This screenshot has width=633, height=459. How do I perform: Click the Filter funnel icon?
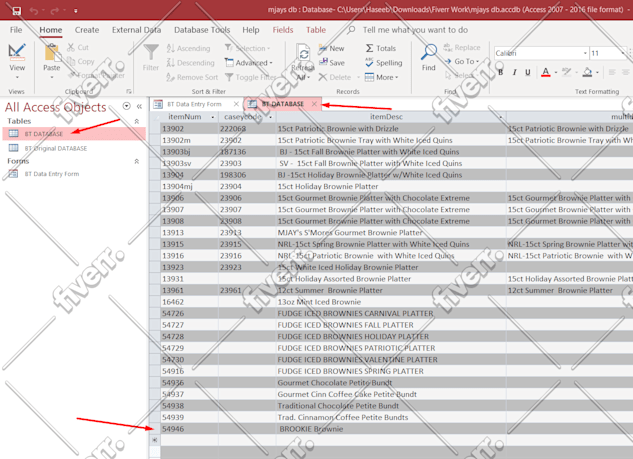[151, 52]
